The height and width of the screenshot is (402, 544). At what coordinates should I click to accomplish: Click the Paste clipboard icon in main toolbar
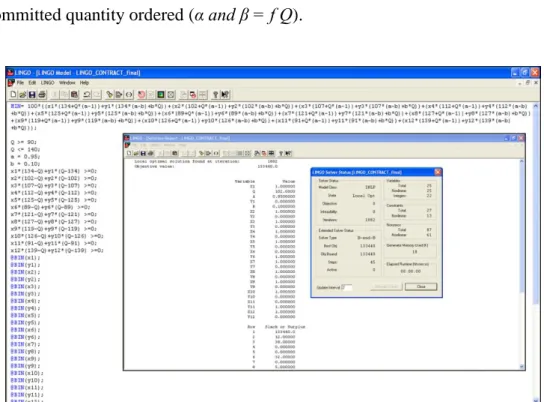point(74,94)
